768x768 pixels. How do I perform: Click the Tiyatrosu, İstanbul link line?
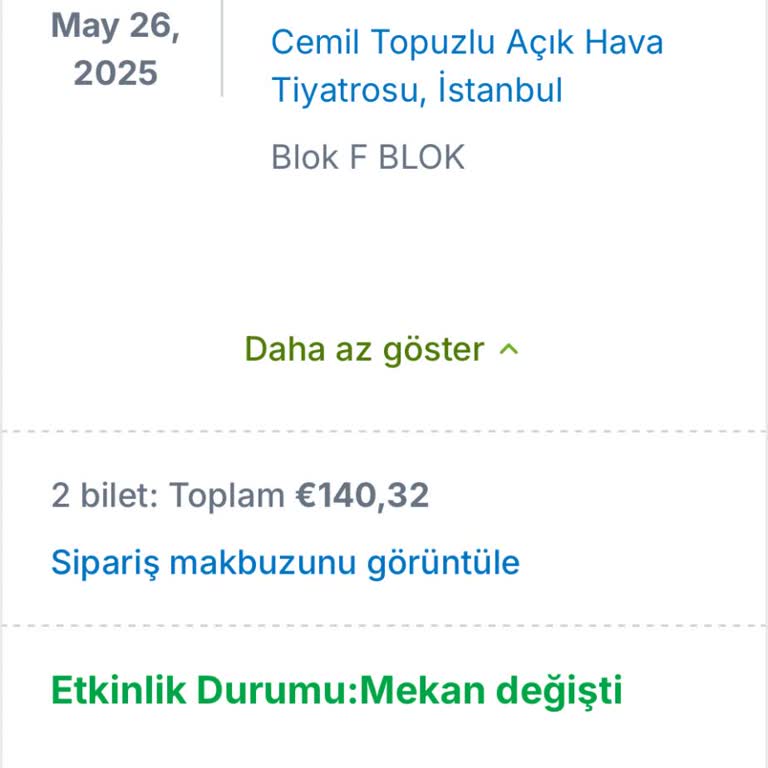pyautogui.click(x=416, y=90)
